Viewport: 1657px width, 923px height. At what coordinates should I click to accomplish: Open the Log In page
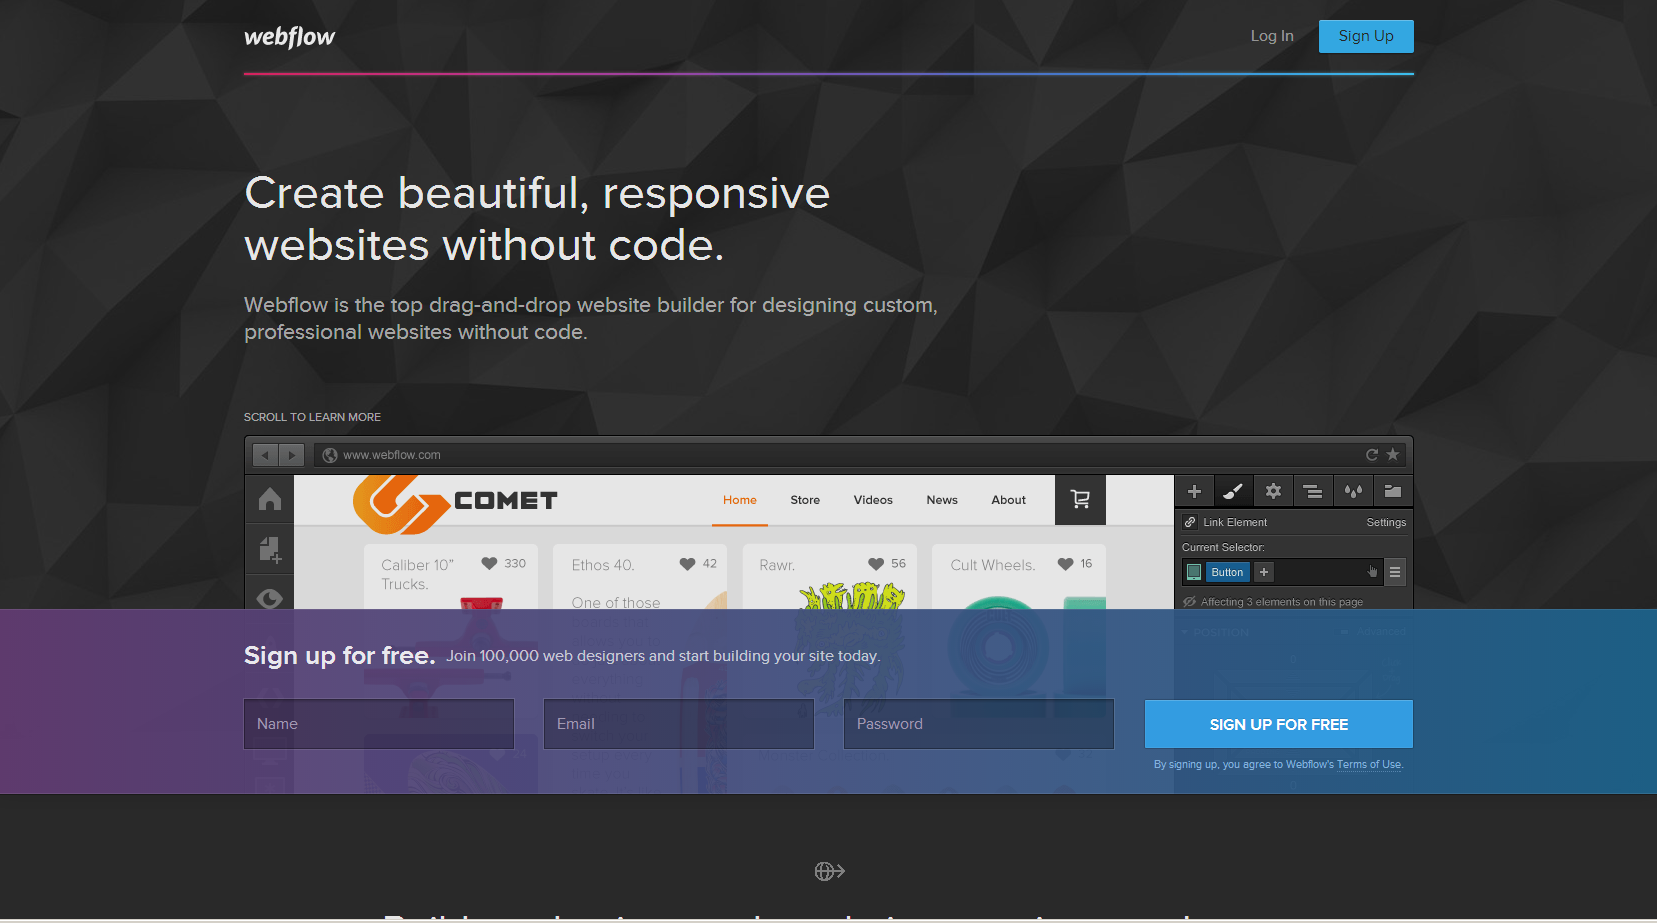(x=1272, y=36)
